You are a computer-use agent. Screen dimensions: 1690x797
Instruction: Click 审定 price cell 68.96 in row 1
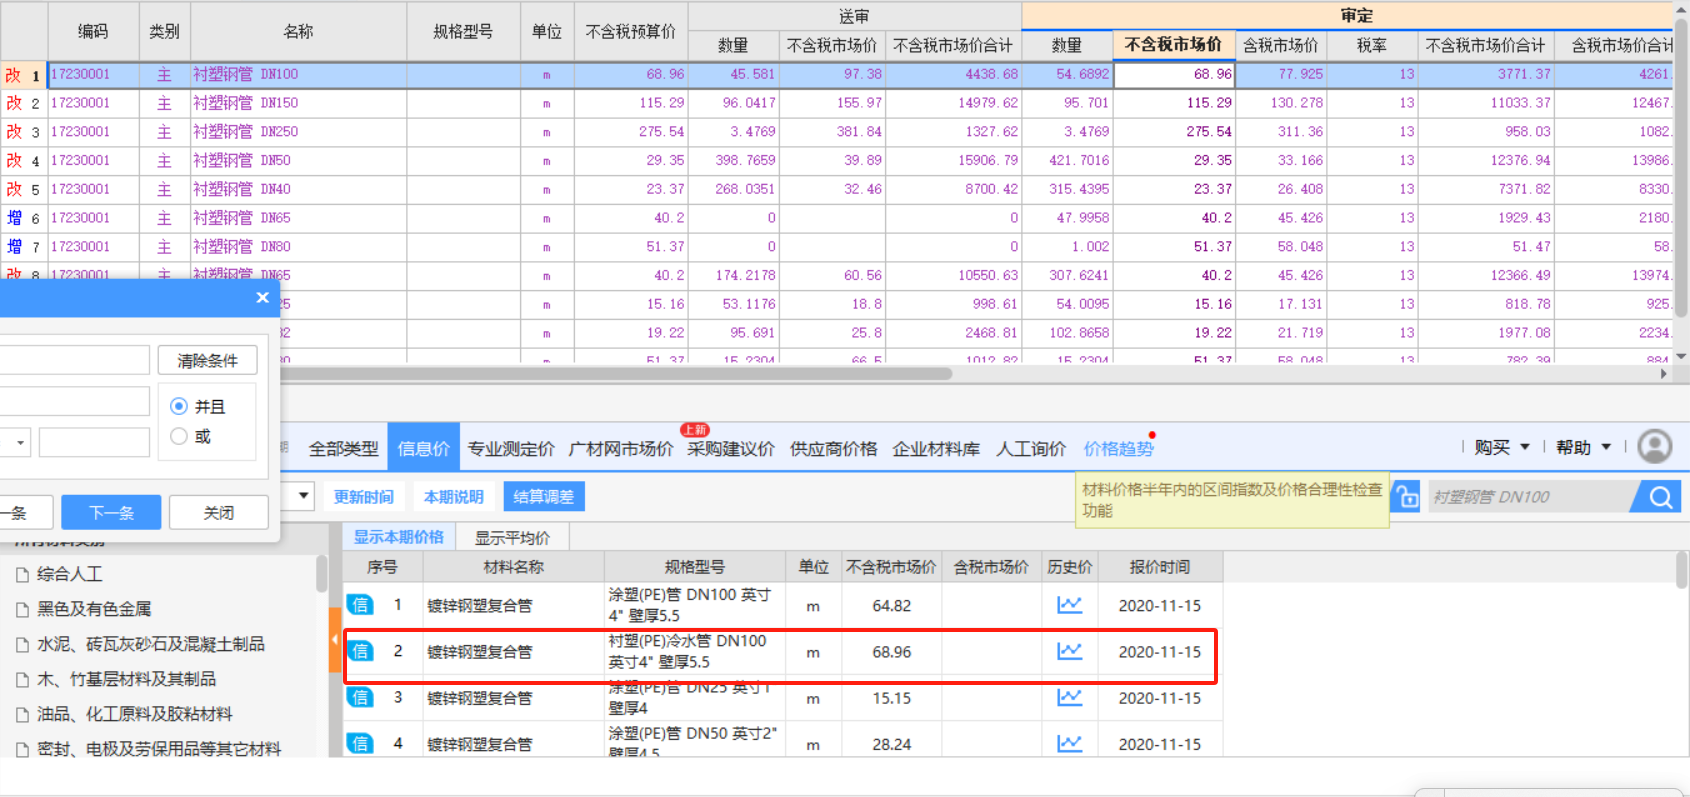coord(1174,74)
